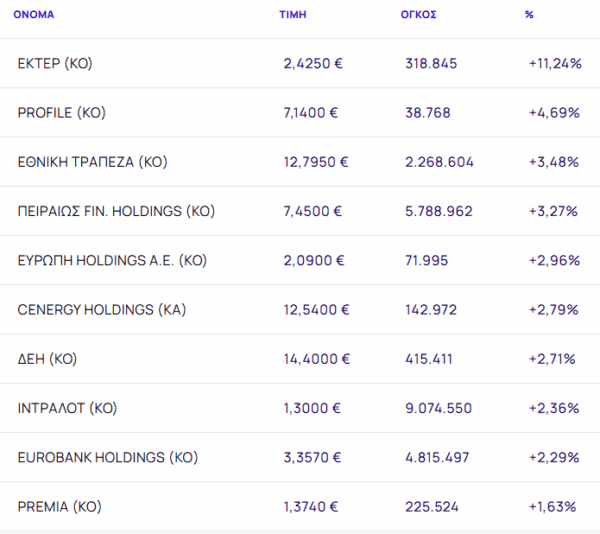
Task: Click ΠΕΙΡΑΙΩΣ FIN. HOLDINGS (ΚΟ)
Action: click(x=116, y=211)
